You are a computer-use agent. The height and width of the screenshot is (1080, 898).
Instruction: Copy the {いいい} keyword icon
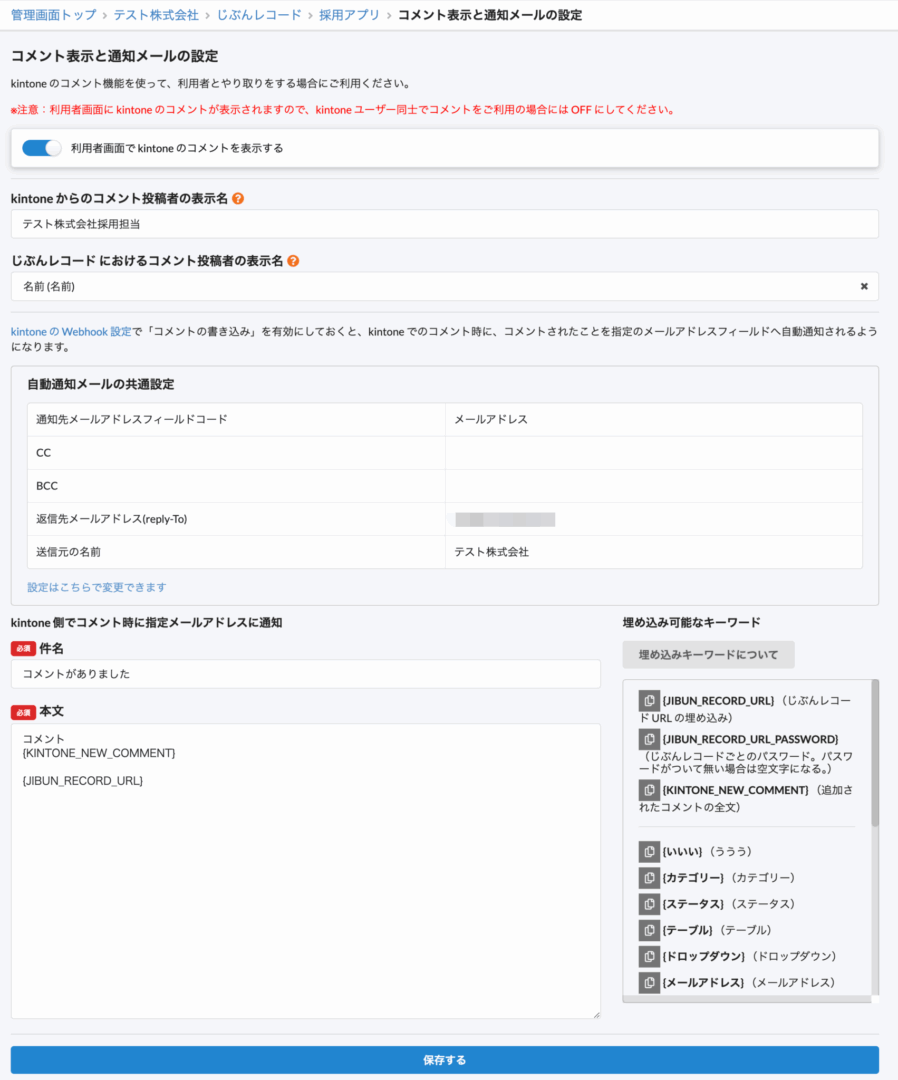tap(649, 852)
